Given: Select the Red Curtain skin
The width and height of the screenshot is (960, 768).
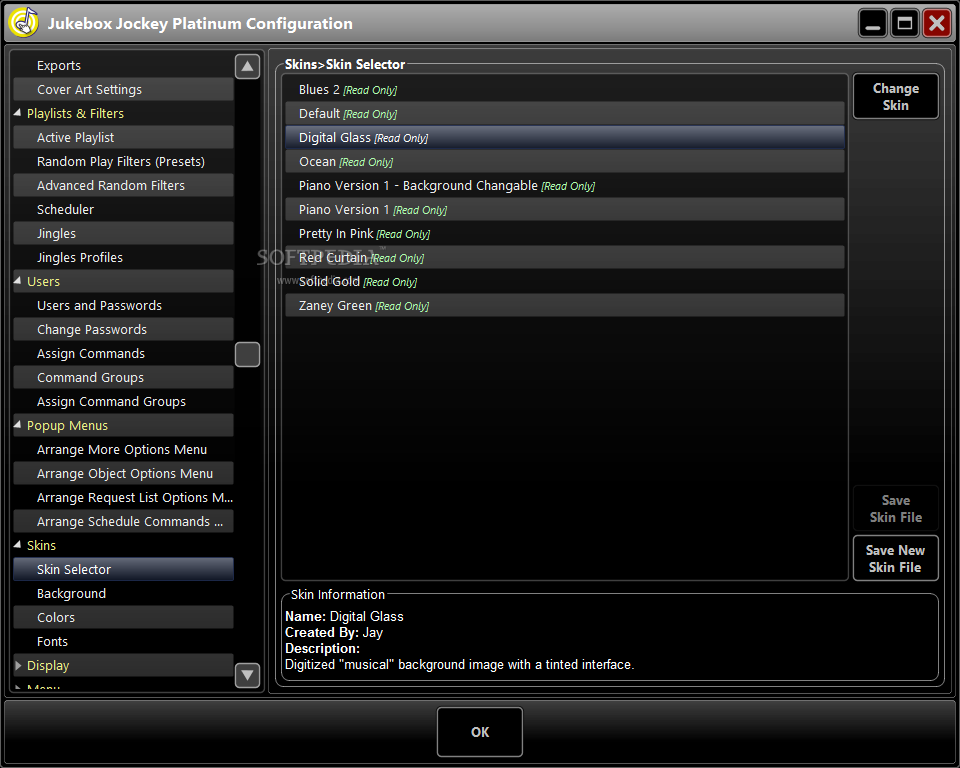Looking at the screenshot, I should coord(564,258).
